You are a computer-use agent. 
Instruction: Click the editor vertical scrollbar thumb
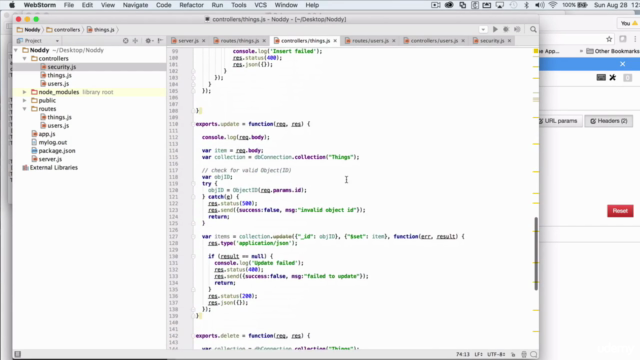(x=536, y=253)
